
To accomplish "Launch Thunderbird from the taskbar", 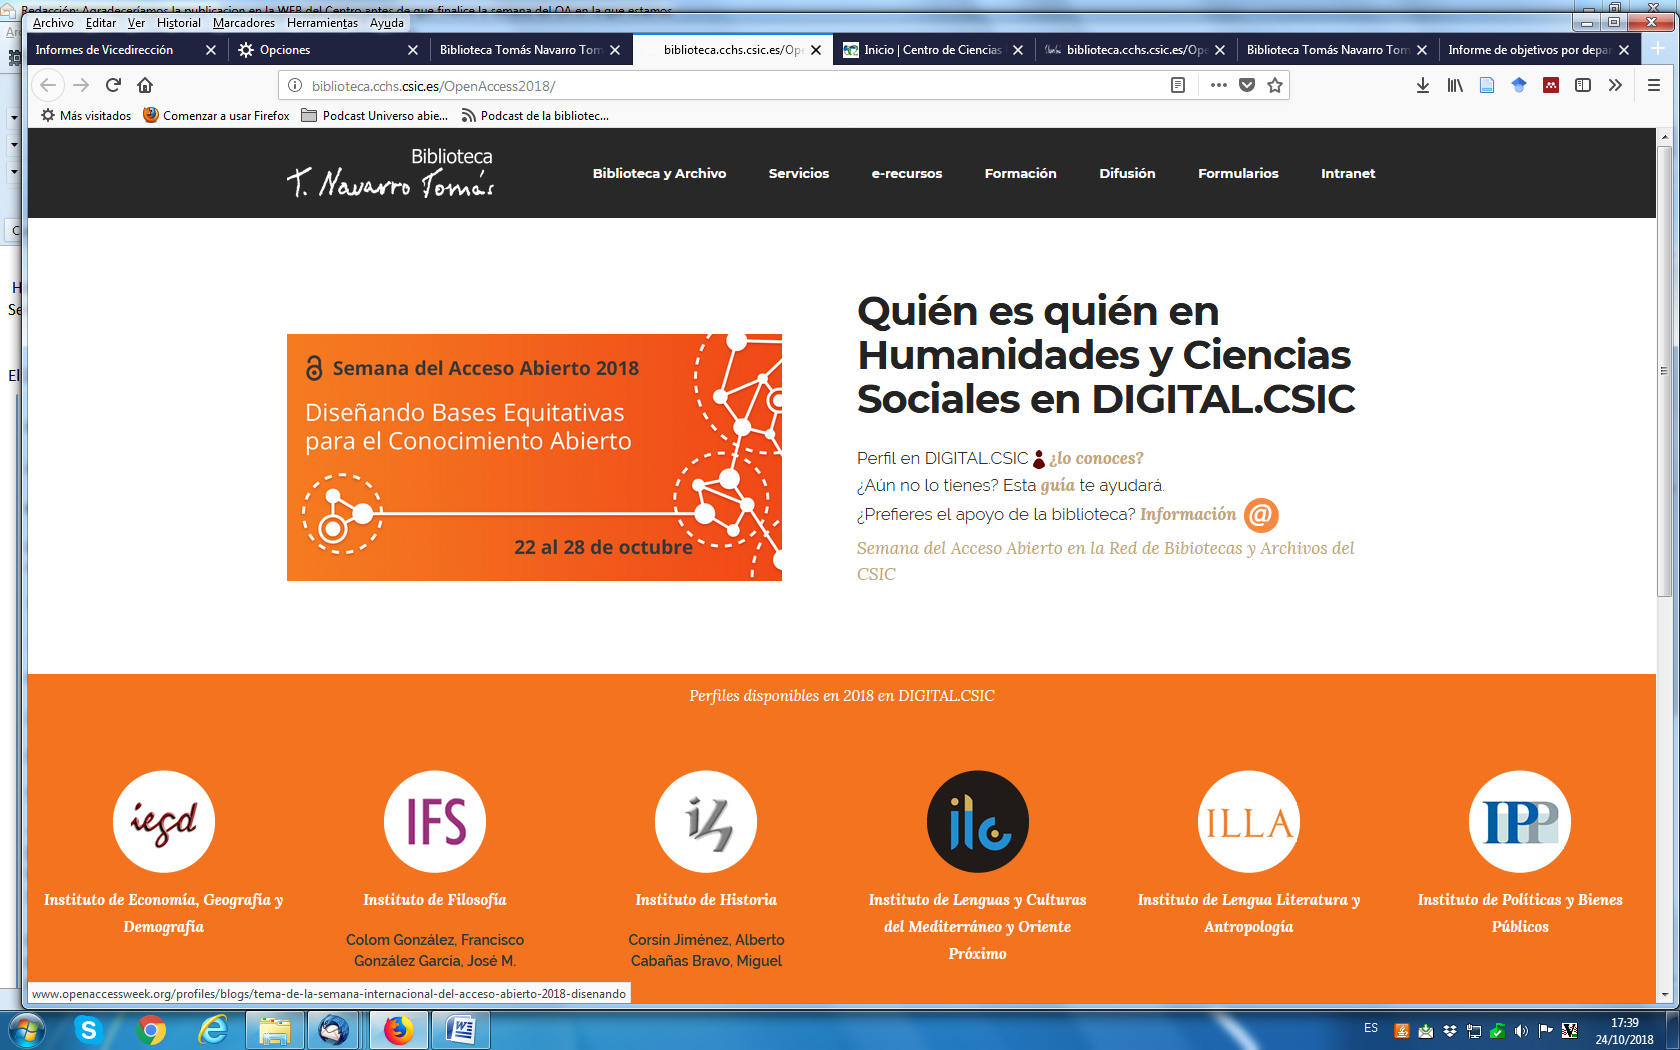I will (335, 1030).
